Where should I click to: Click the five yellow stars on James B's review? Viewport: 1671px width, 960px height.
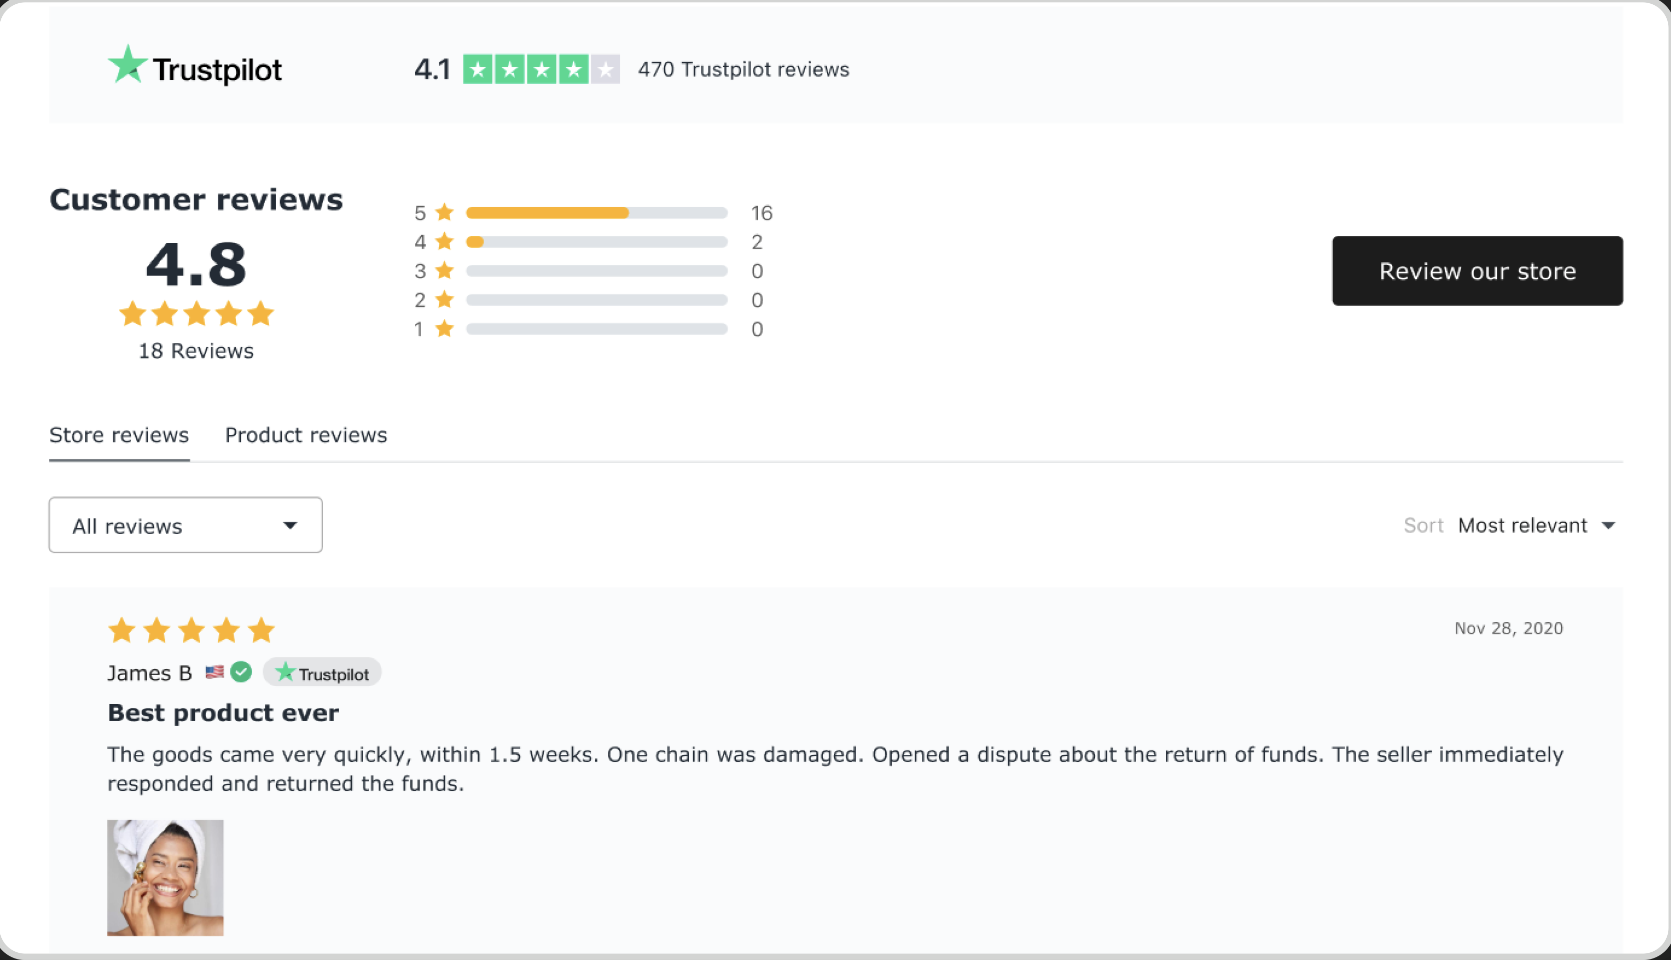coord(190,630)
